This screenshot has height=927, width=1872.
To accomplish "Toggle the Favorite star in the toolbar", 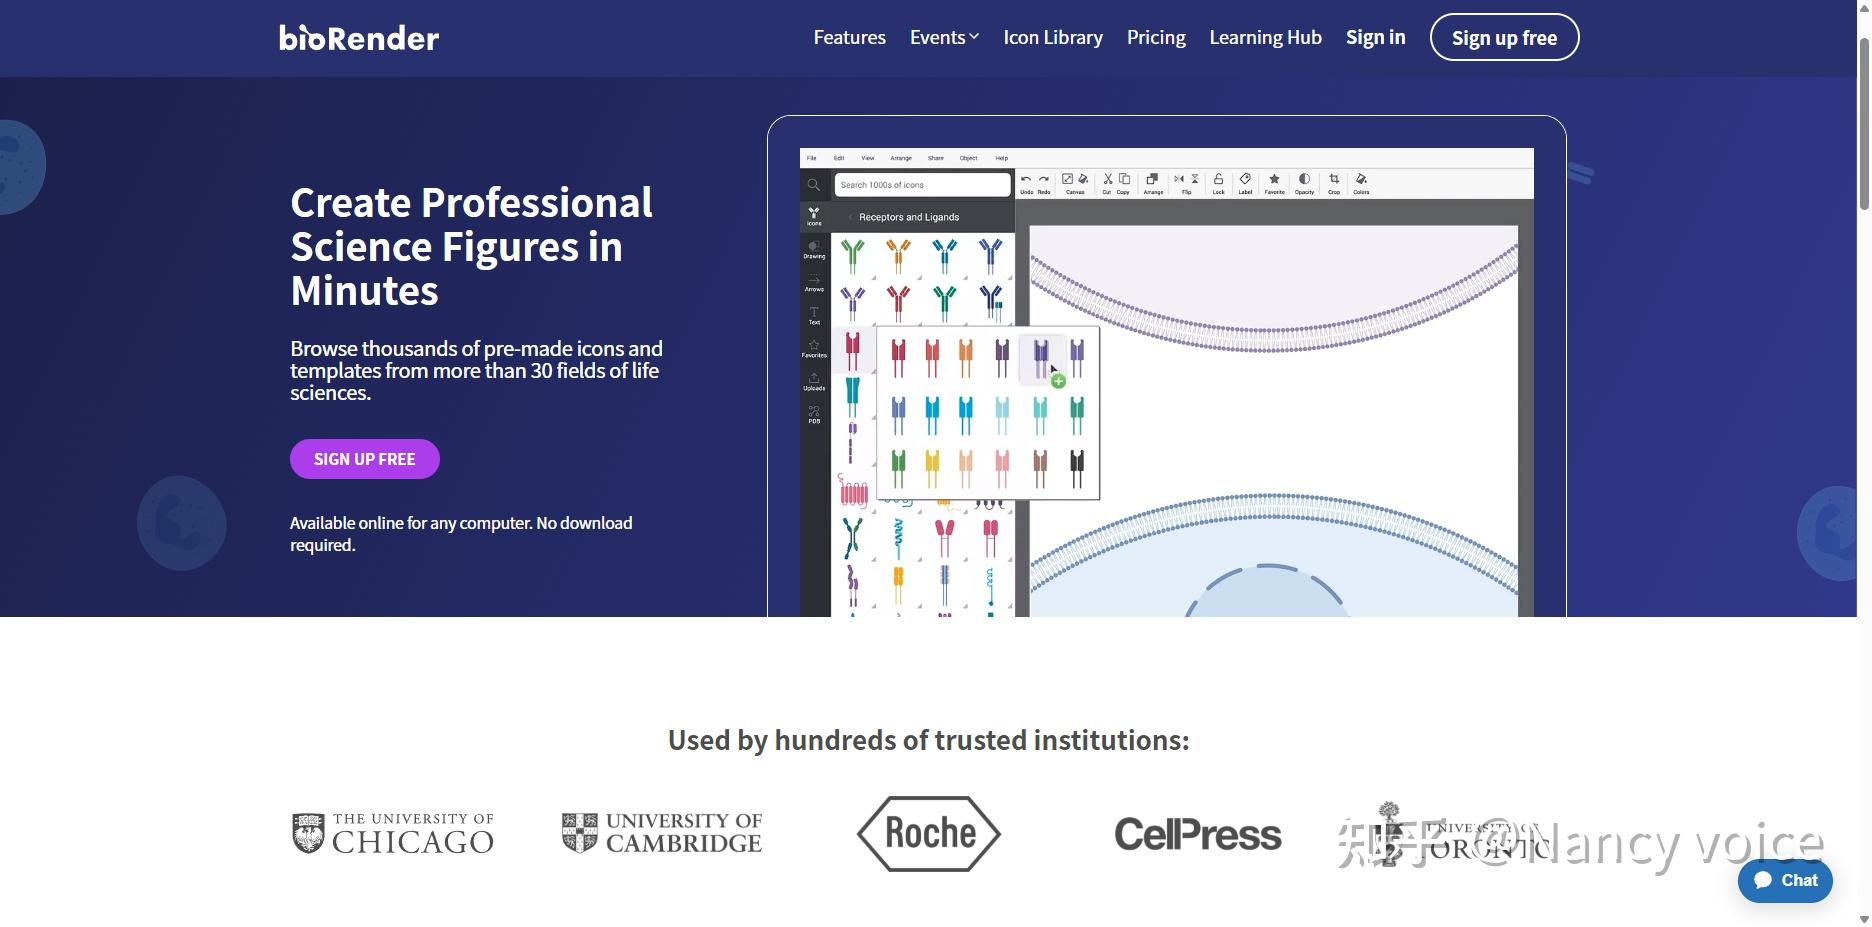I will click(x=1274, y=180).
